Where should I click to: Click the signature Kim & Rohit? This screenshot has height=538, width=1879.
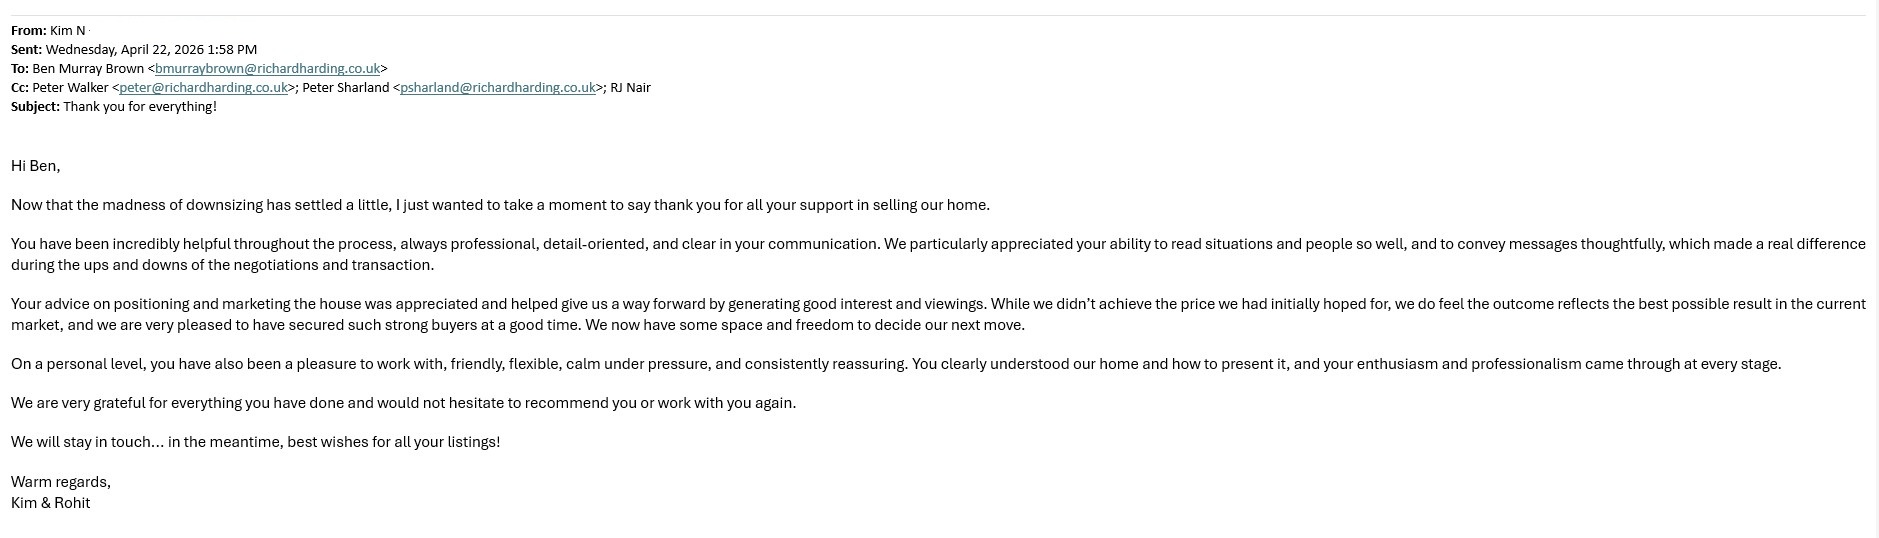tap(51, 503)
